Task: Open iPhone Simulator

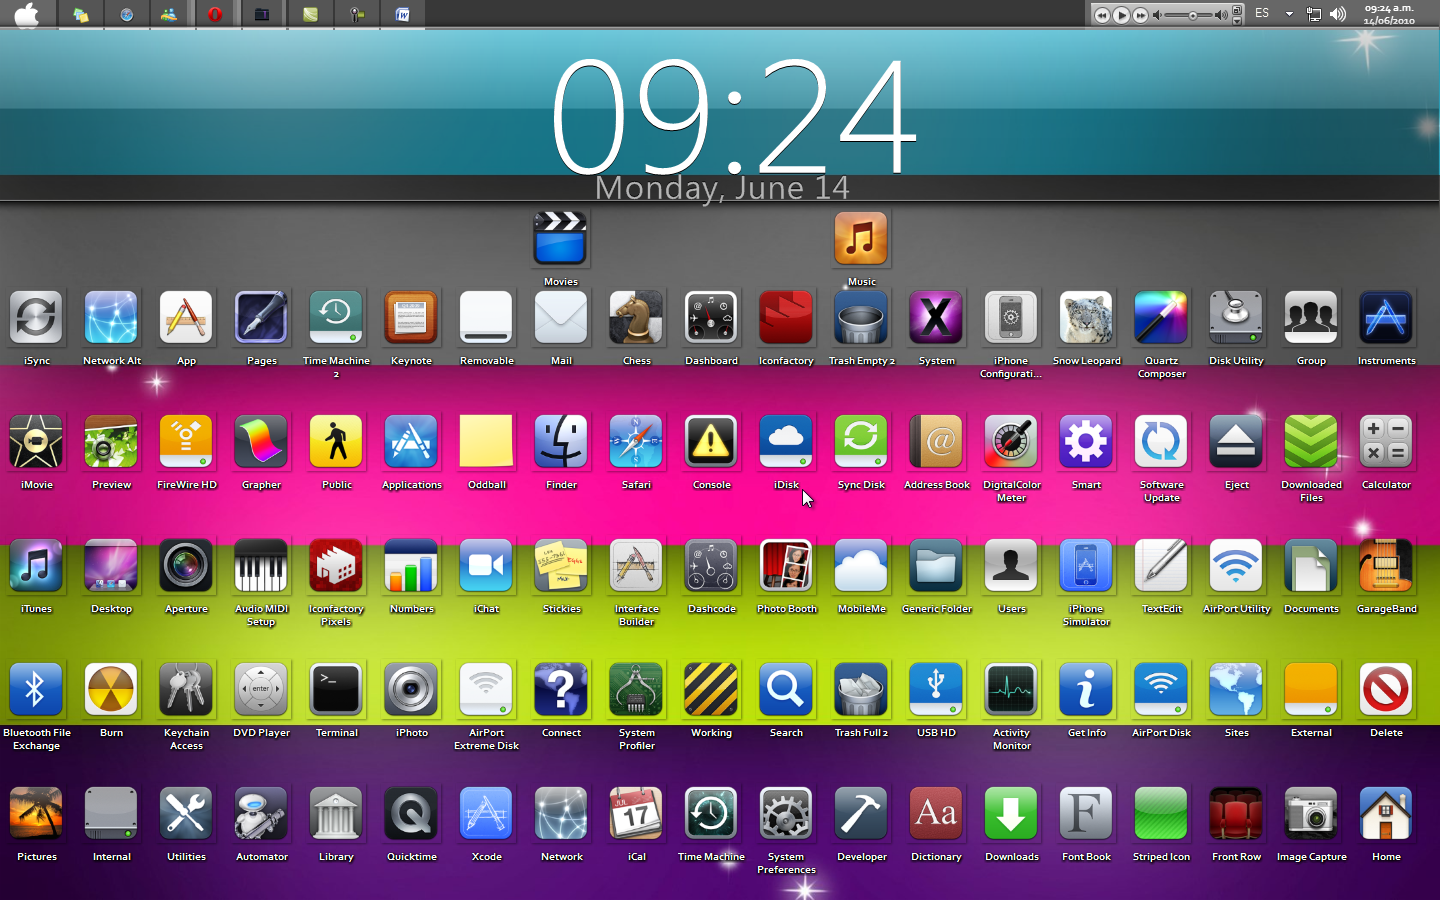Action: (x=1086, y=565)
